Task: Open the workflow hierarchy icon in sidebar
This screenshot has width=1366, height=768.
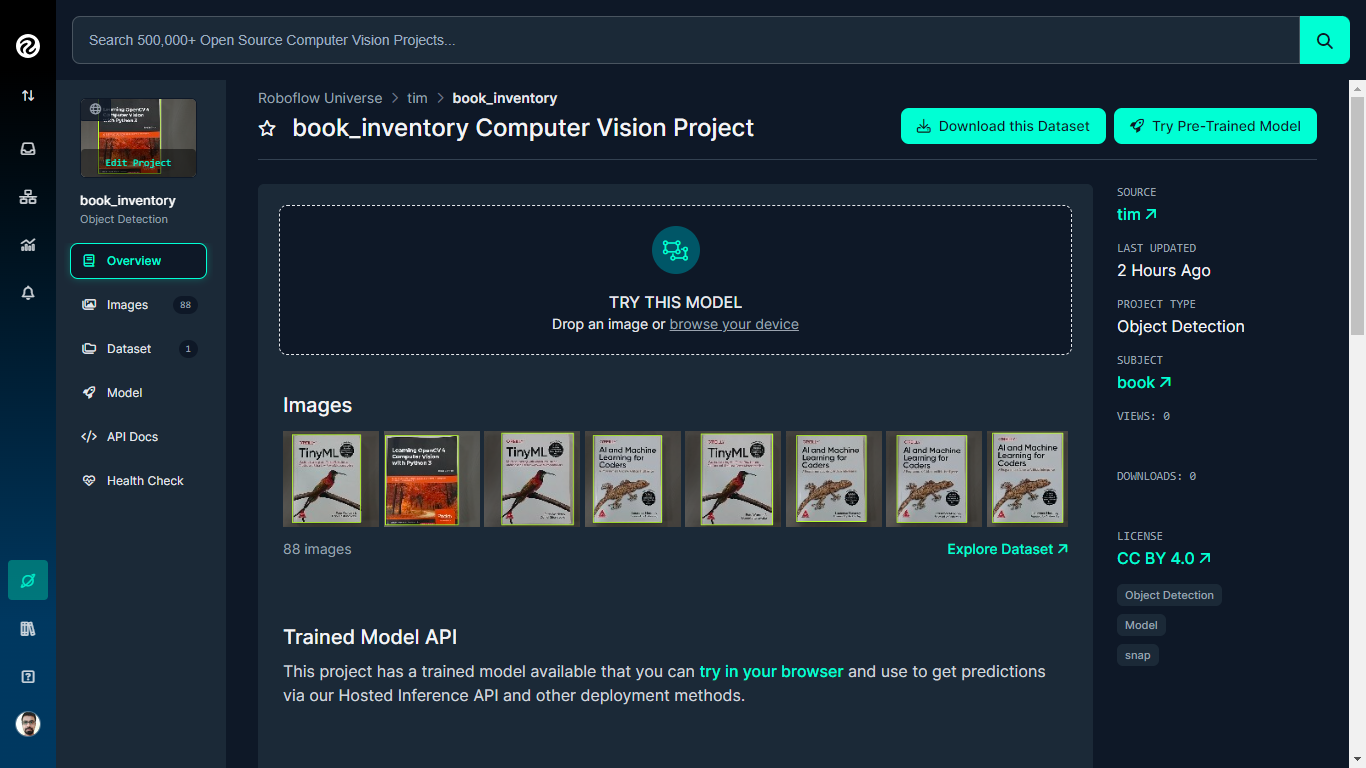Action: (x=28, y=197)
